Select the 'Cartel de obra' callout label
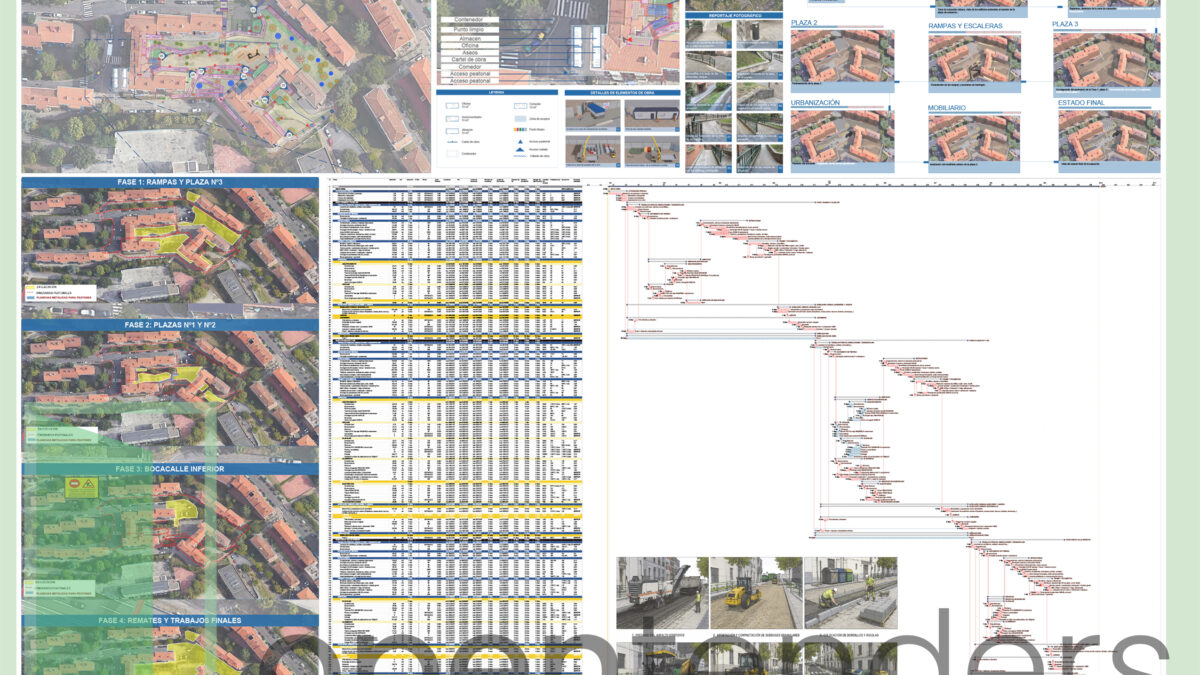Image resolution: width=1200 pixels, height=675 pixels. pyautogui.click(x=470, y=62)
